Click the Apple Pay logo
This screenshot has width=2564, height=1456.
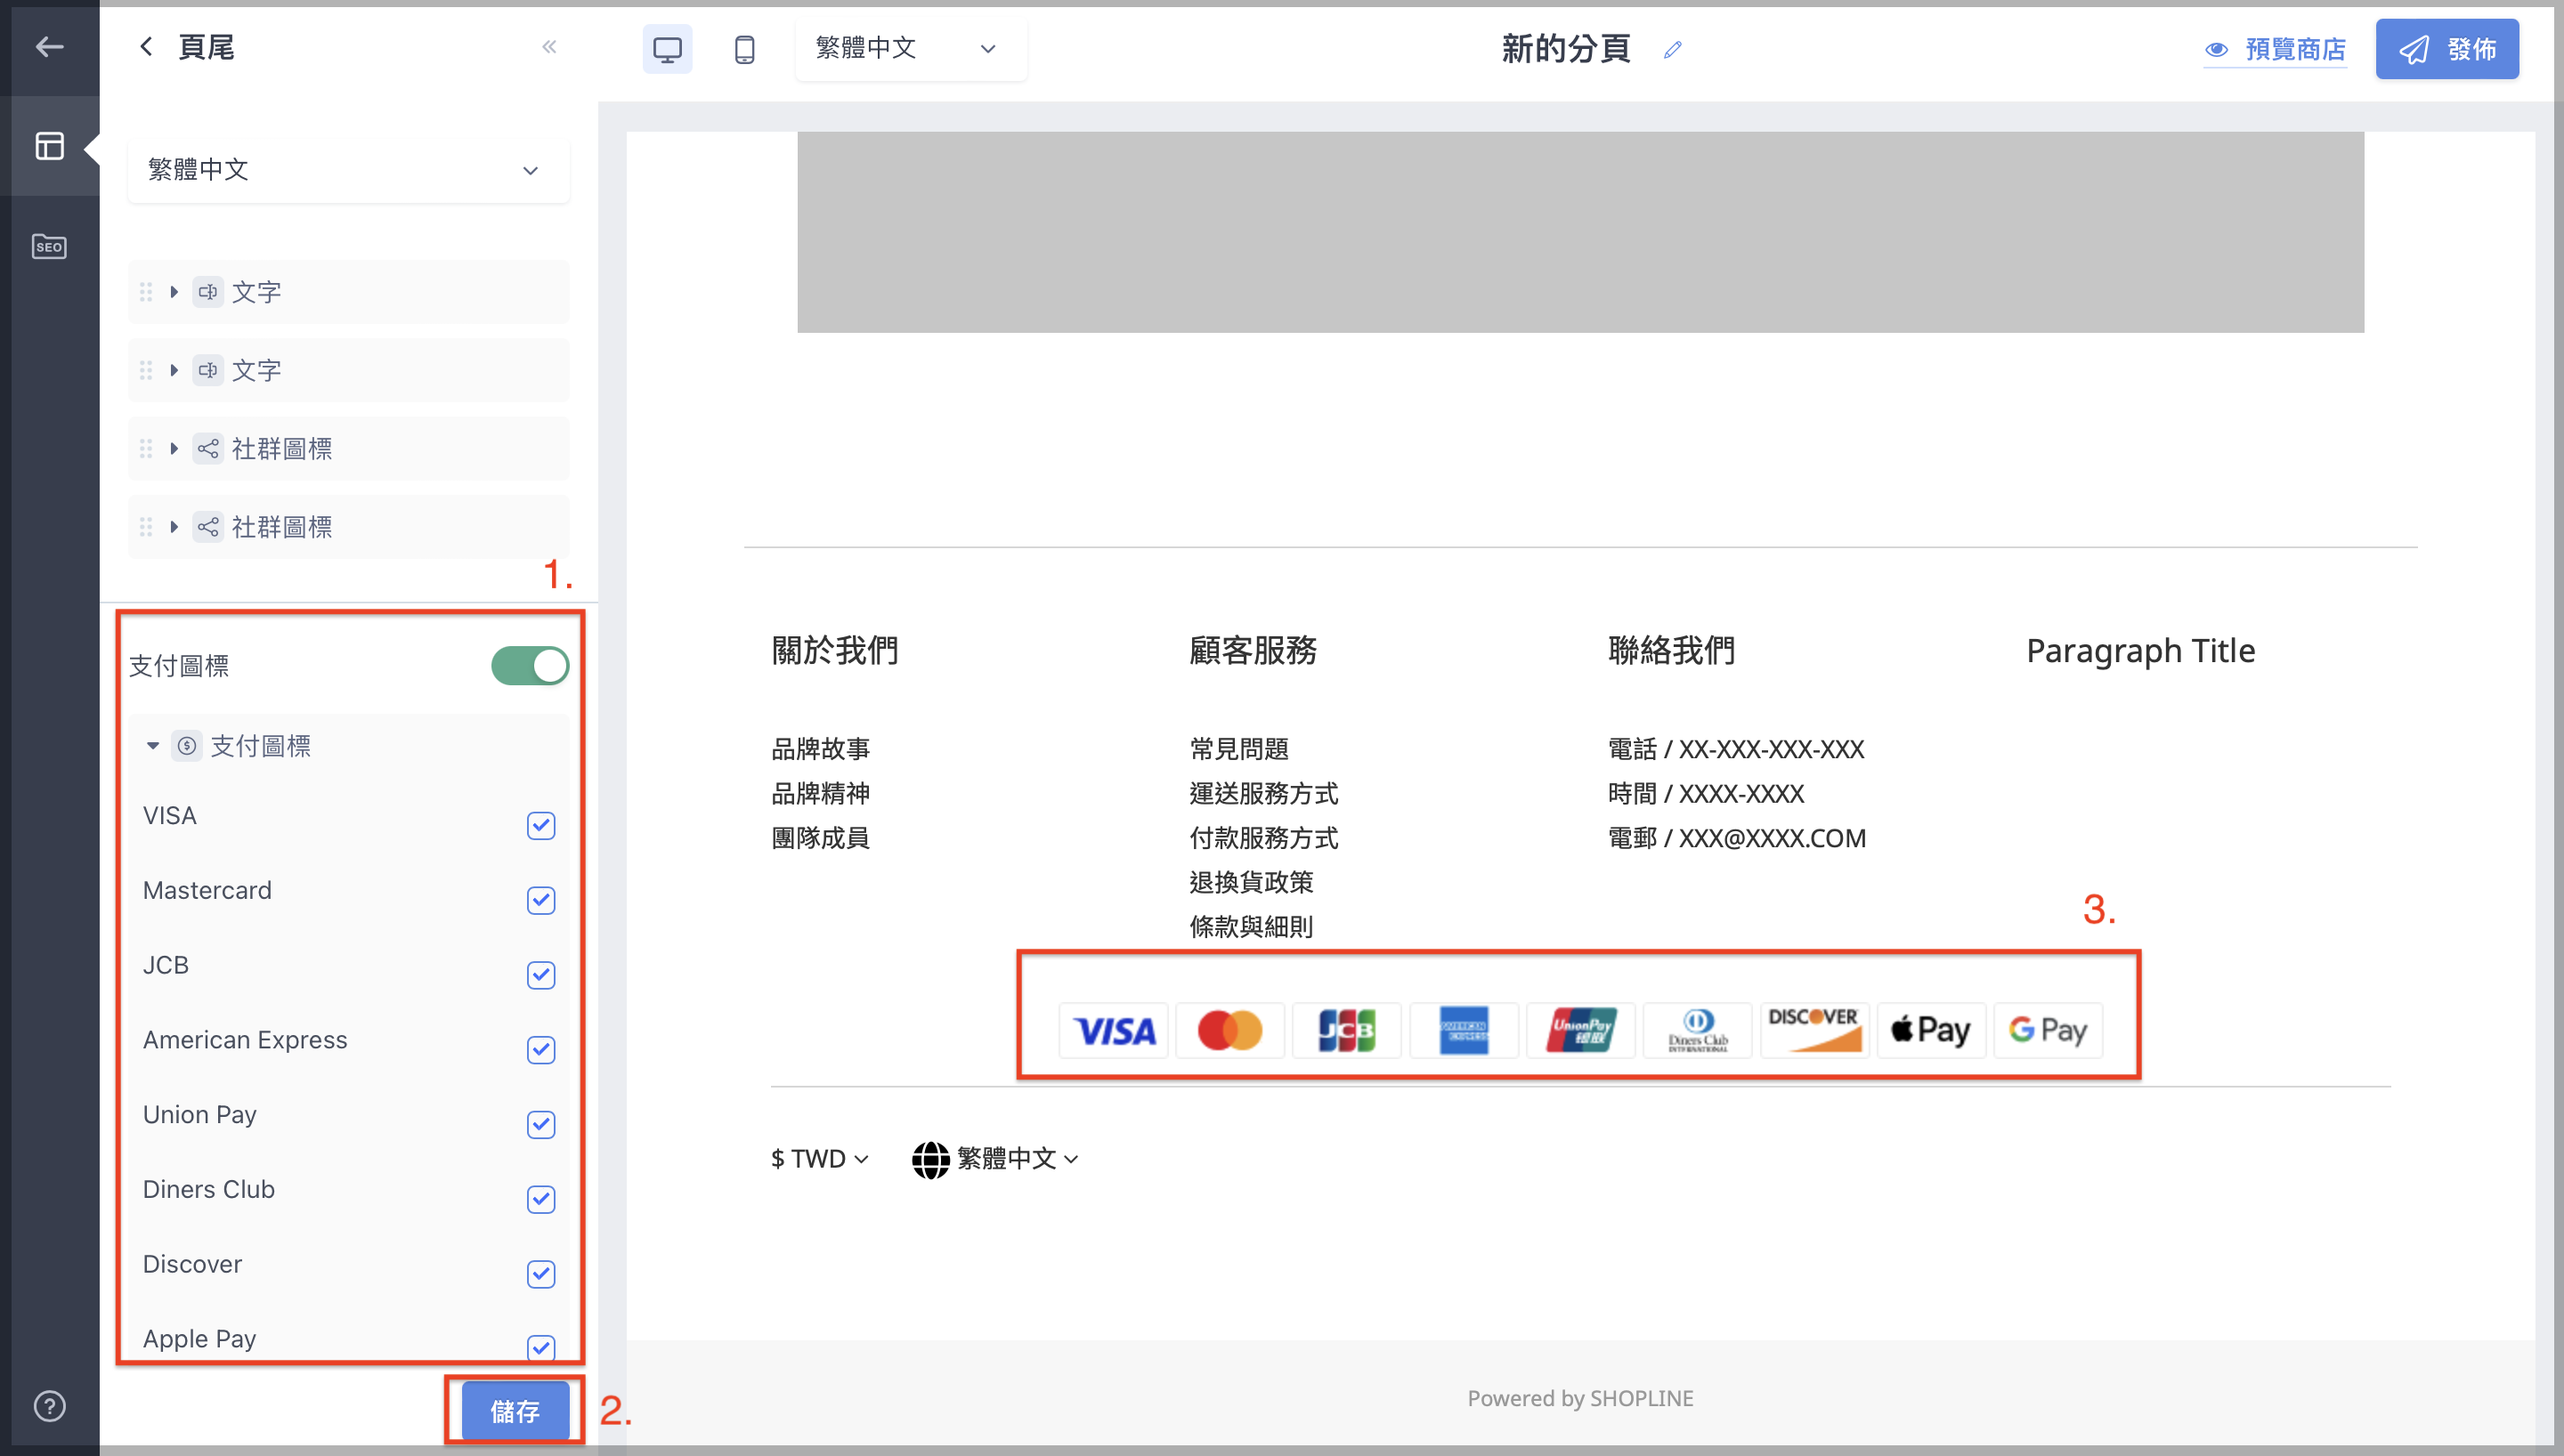point(1931,1030)
